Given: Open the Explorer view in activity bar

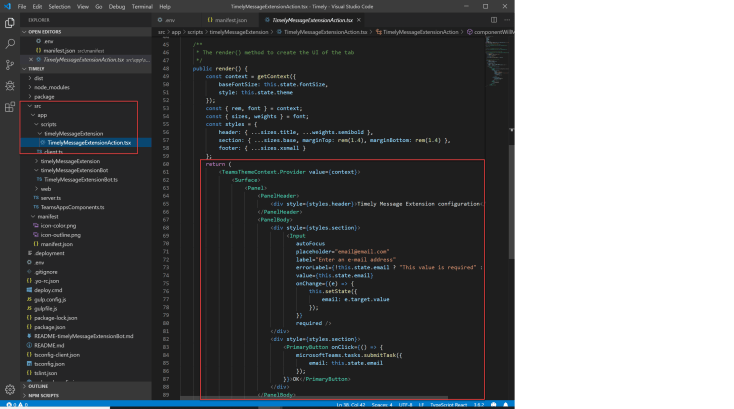Looking at the screenshot, I should tap(9, 22).
